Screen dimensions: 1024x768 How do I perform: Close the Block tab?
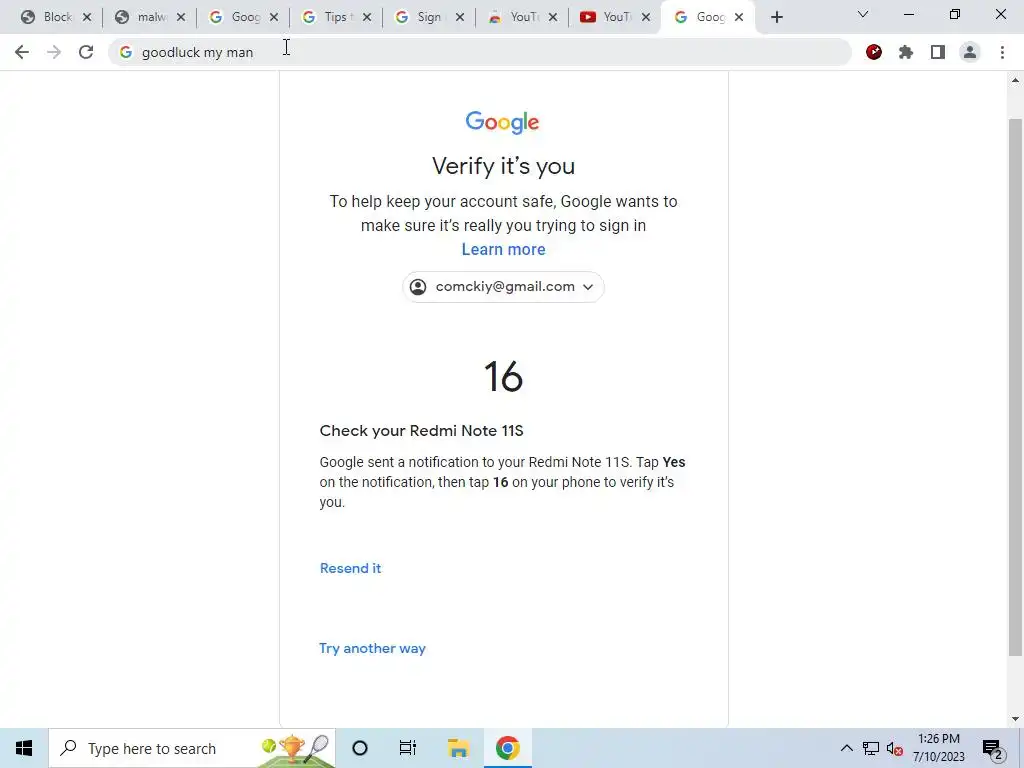(x=87, y=18)
